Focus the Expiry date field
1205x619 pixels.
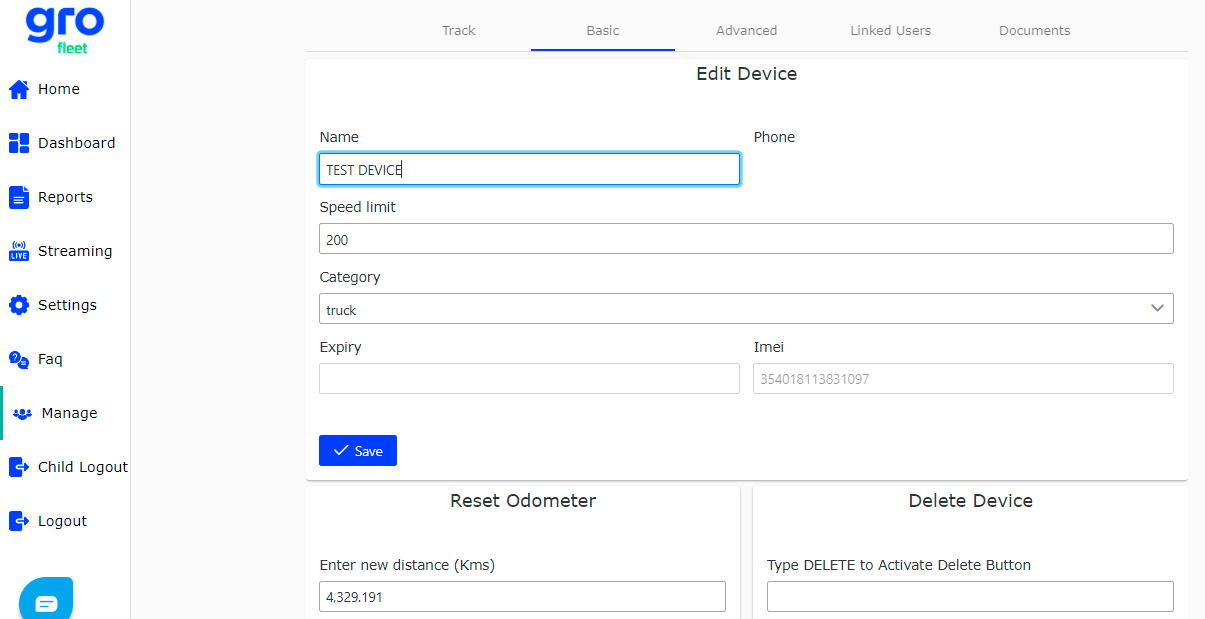[x=529, y=379]
